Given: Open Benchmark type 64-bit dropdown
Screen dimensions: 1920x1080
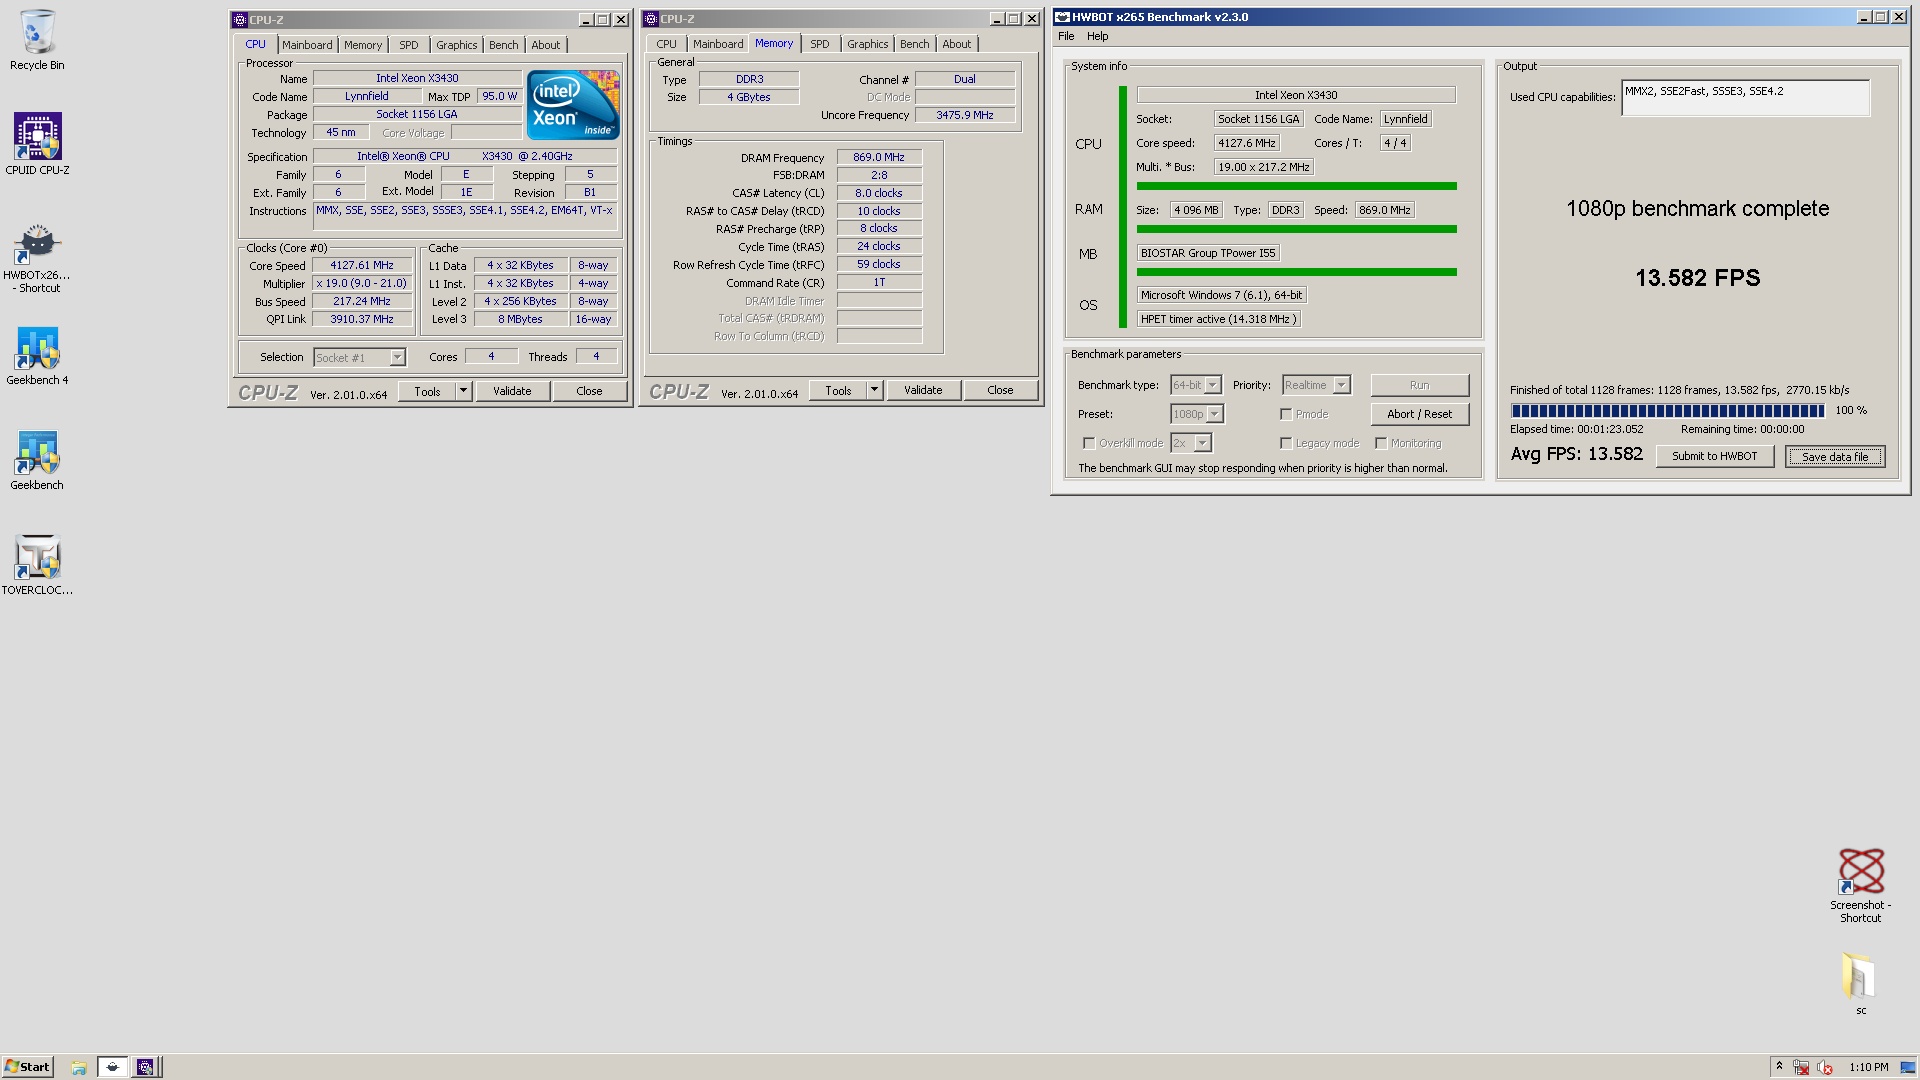Looking at the screenshot, I should coord(1196,385).
